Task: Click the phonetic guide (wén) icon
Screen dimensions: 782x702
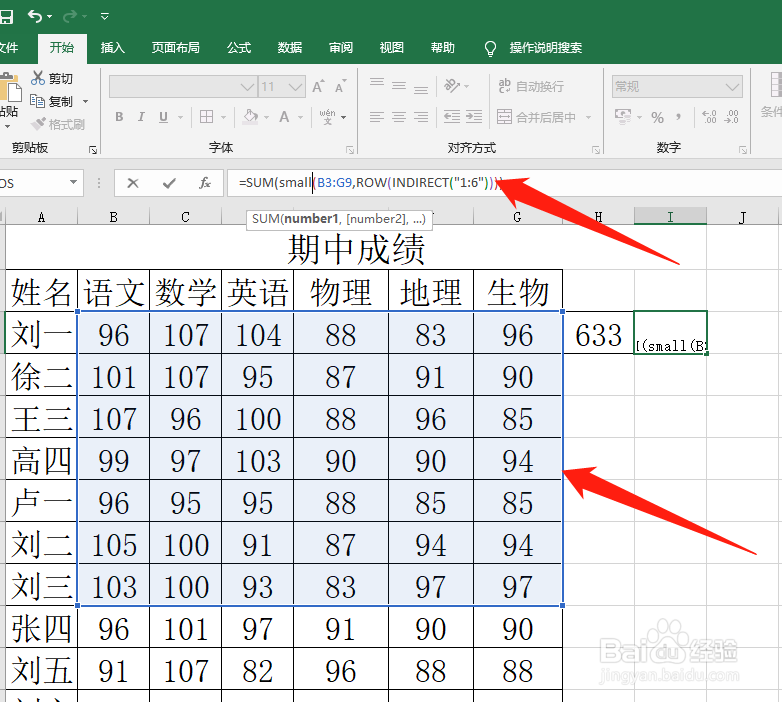Action: [x=327, y=117]
